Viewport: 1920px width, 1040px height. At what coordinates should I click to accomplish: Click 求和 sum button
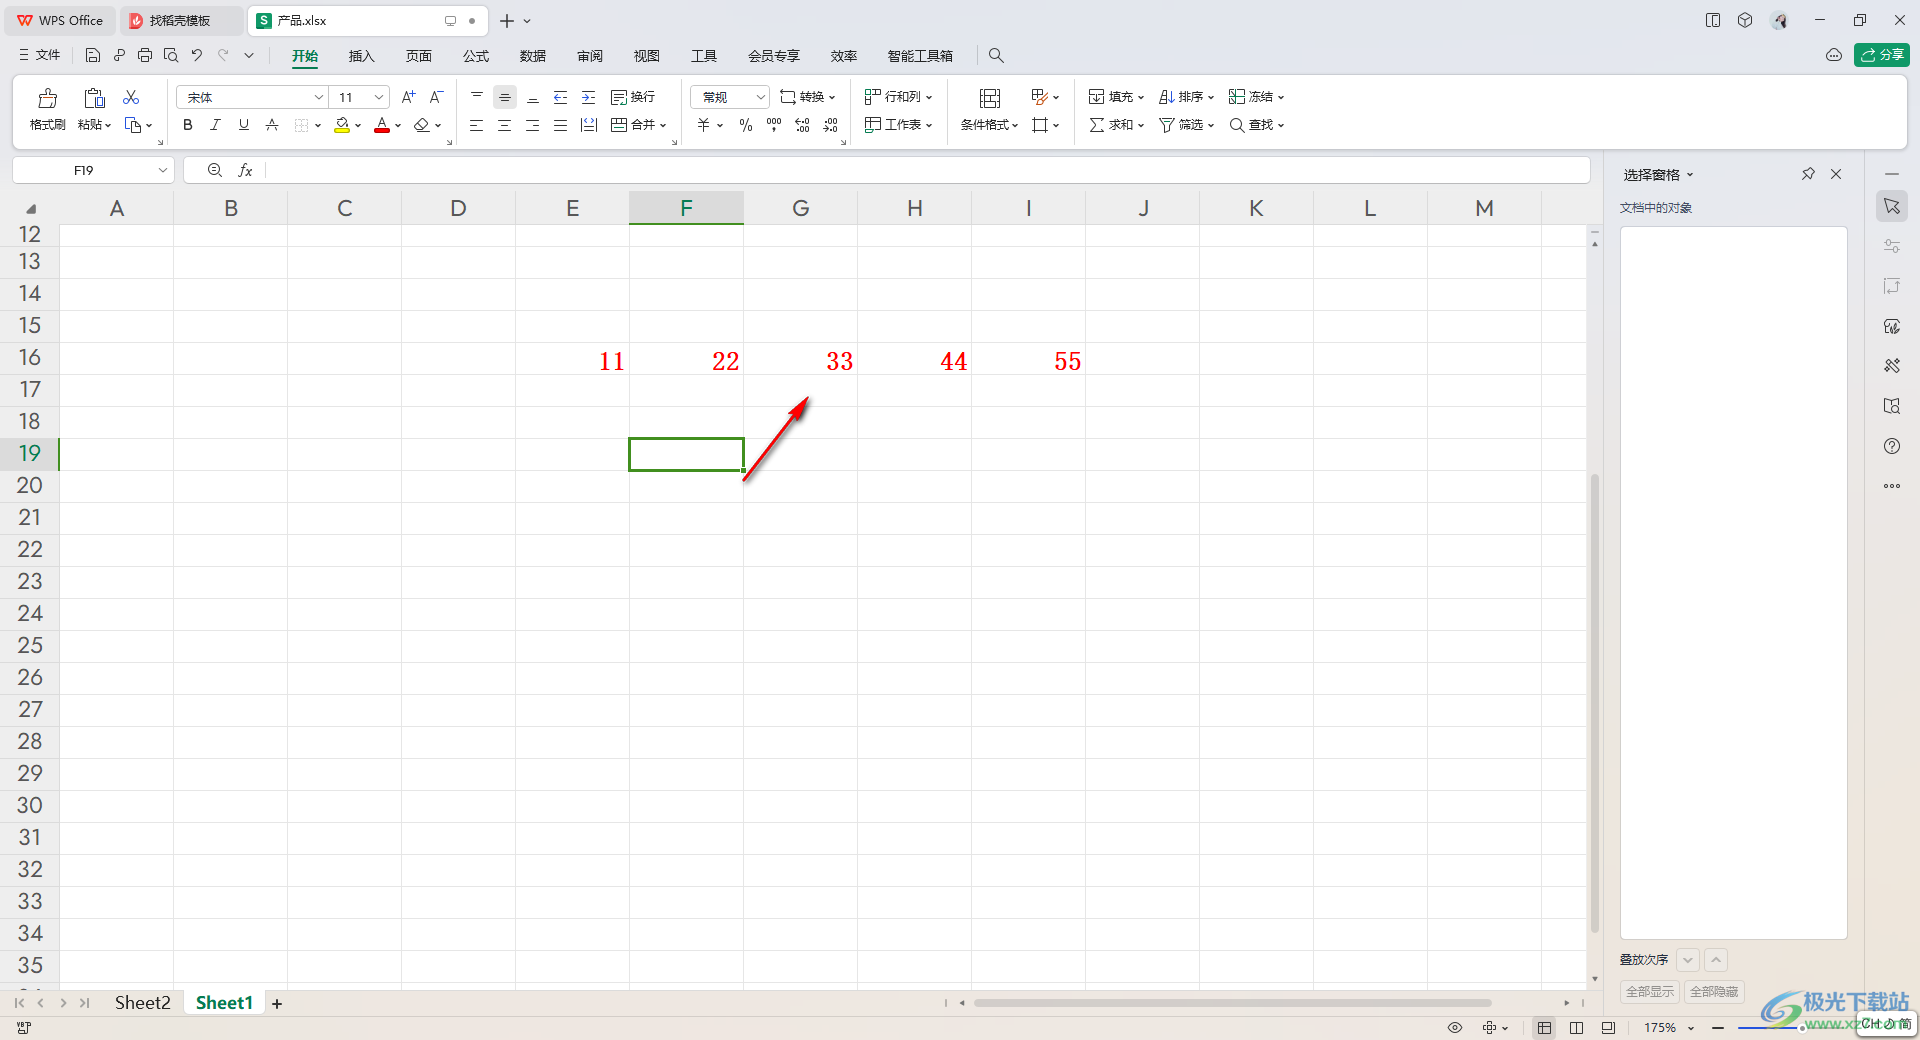click(x=1117, y=125)
